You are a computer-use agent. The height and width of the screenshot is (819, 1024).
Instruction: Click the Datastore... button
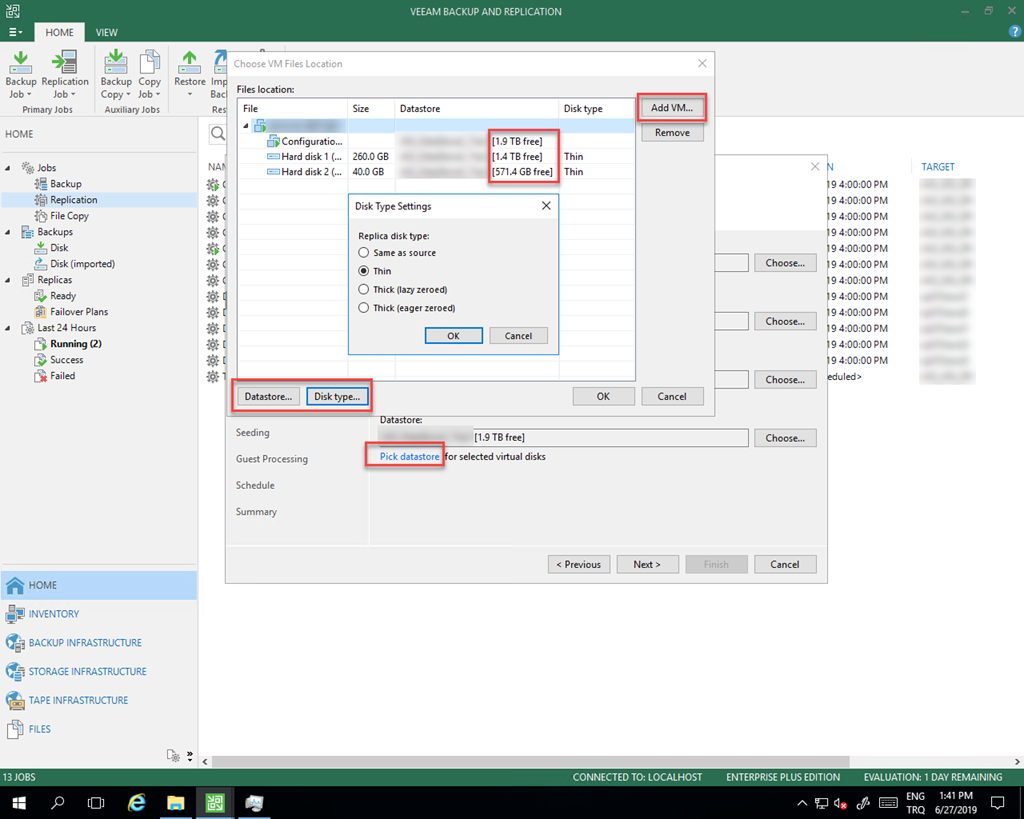tap(268, 396)
